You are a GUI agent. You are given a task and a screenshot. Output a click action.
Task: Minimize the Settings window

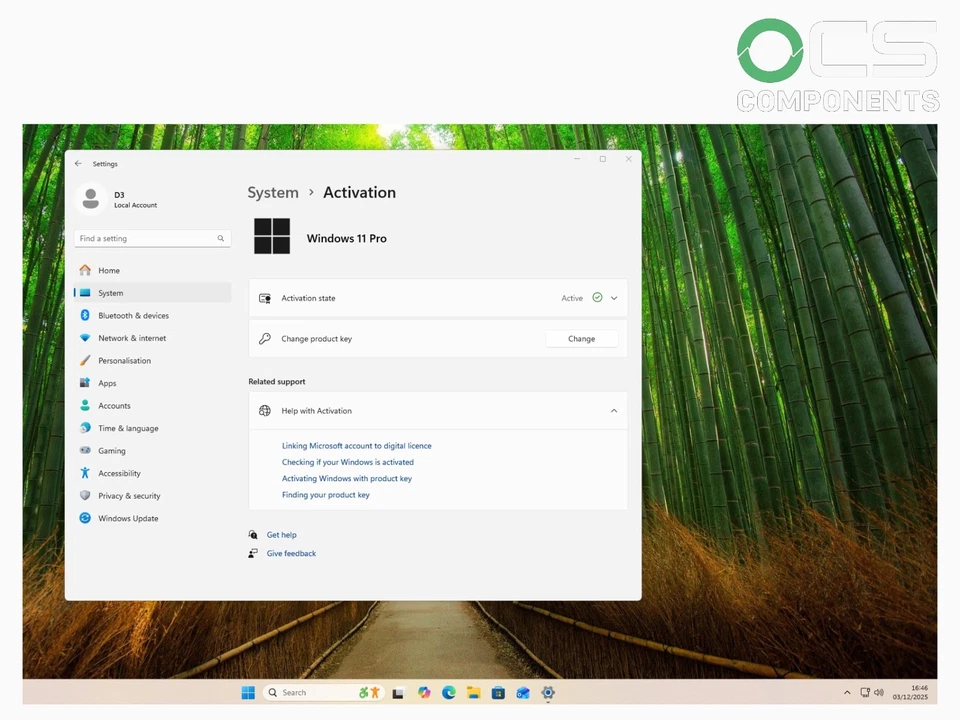pyautogui.click(x=577, y=159)
